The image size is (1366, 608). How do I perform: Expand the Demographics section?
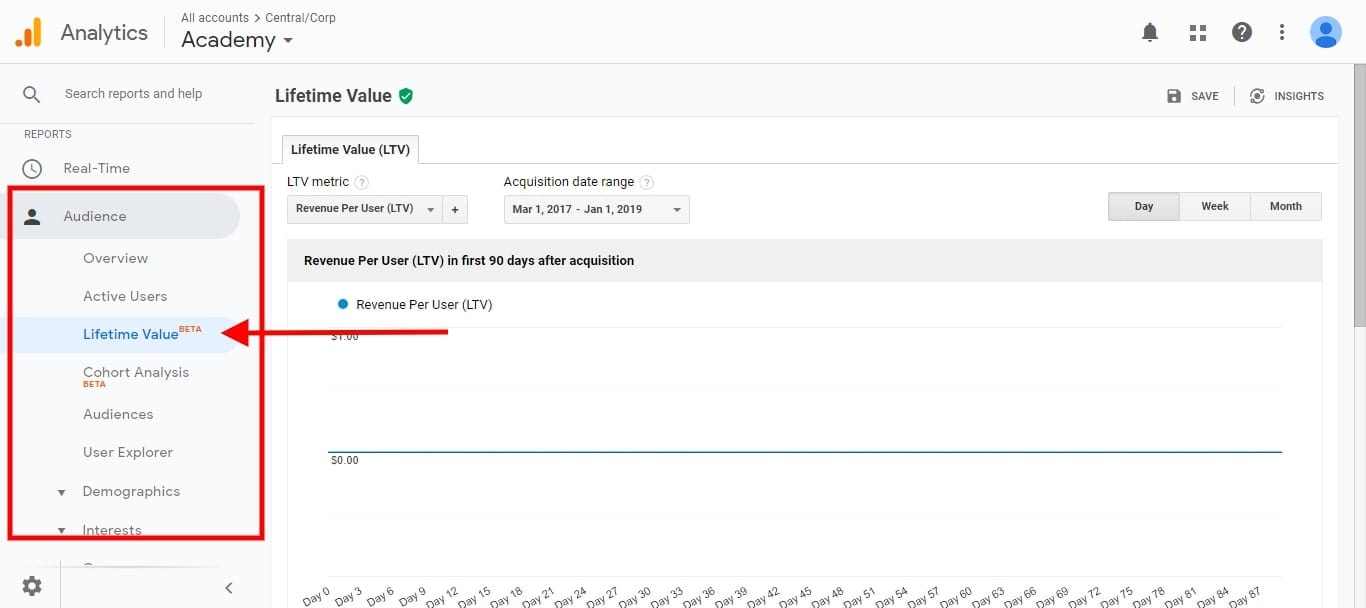coord(130,492)
